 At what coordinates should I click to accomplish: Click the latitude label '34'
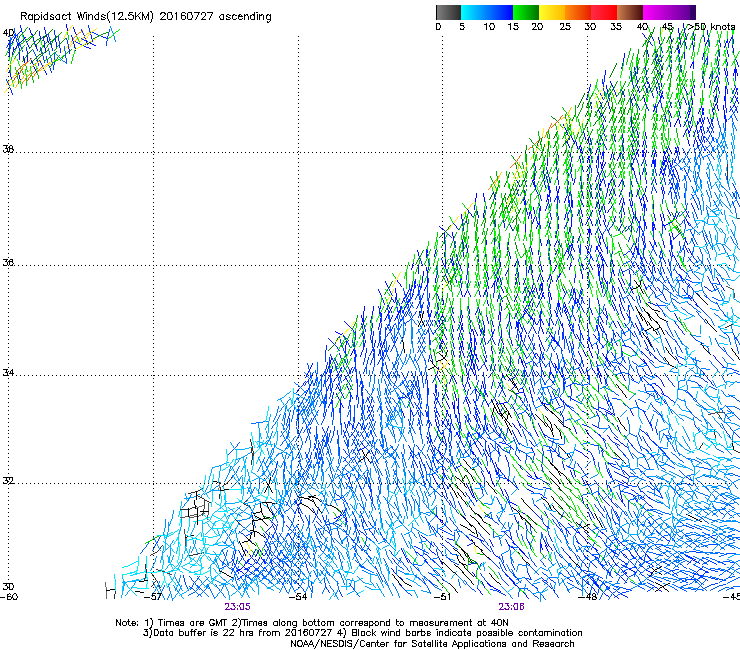8,373
